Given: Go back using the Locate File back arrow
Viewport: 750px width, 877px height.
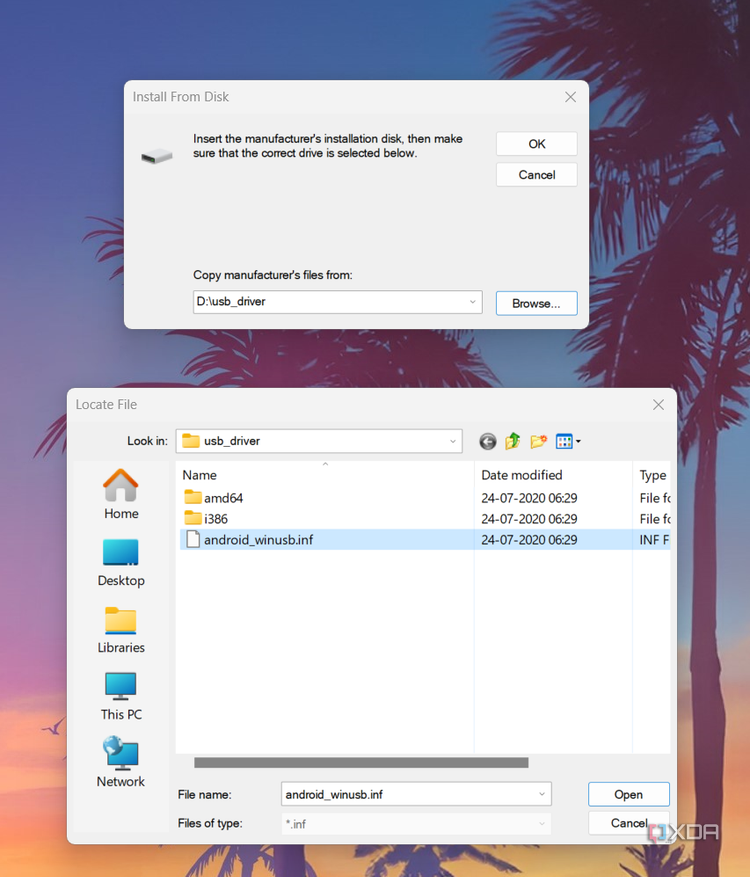Looking at the screenshot, I should pos(488,441).
